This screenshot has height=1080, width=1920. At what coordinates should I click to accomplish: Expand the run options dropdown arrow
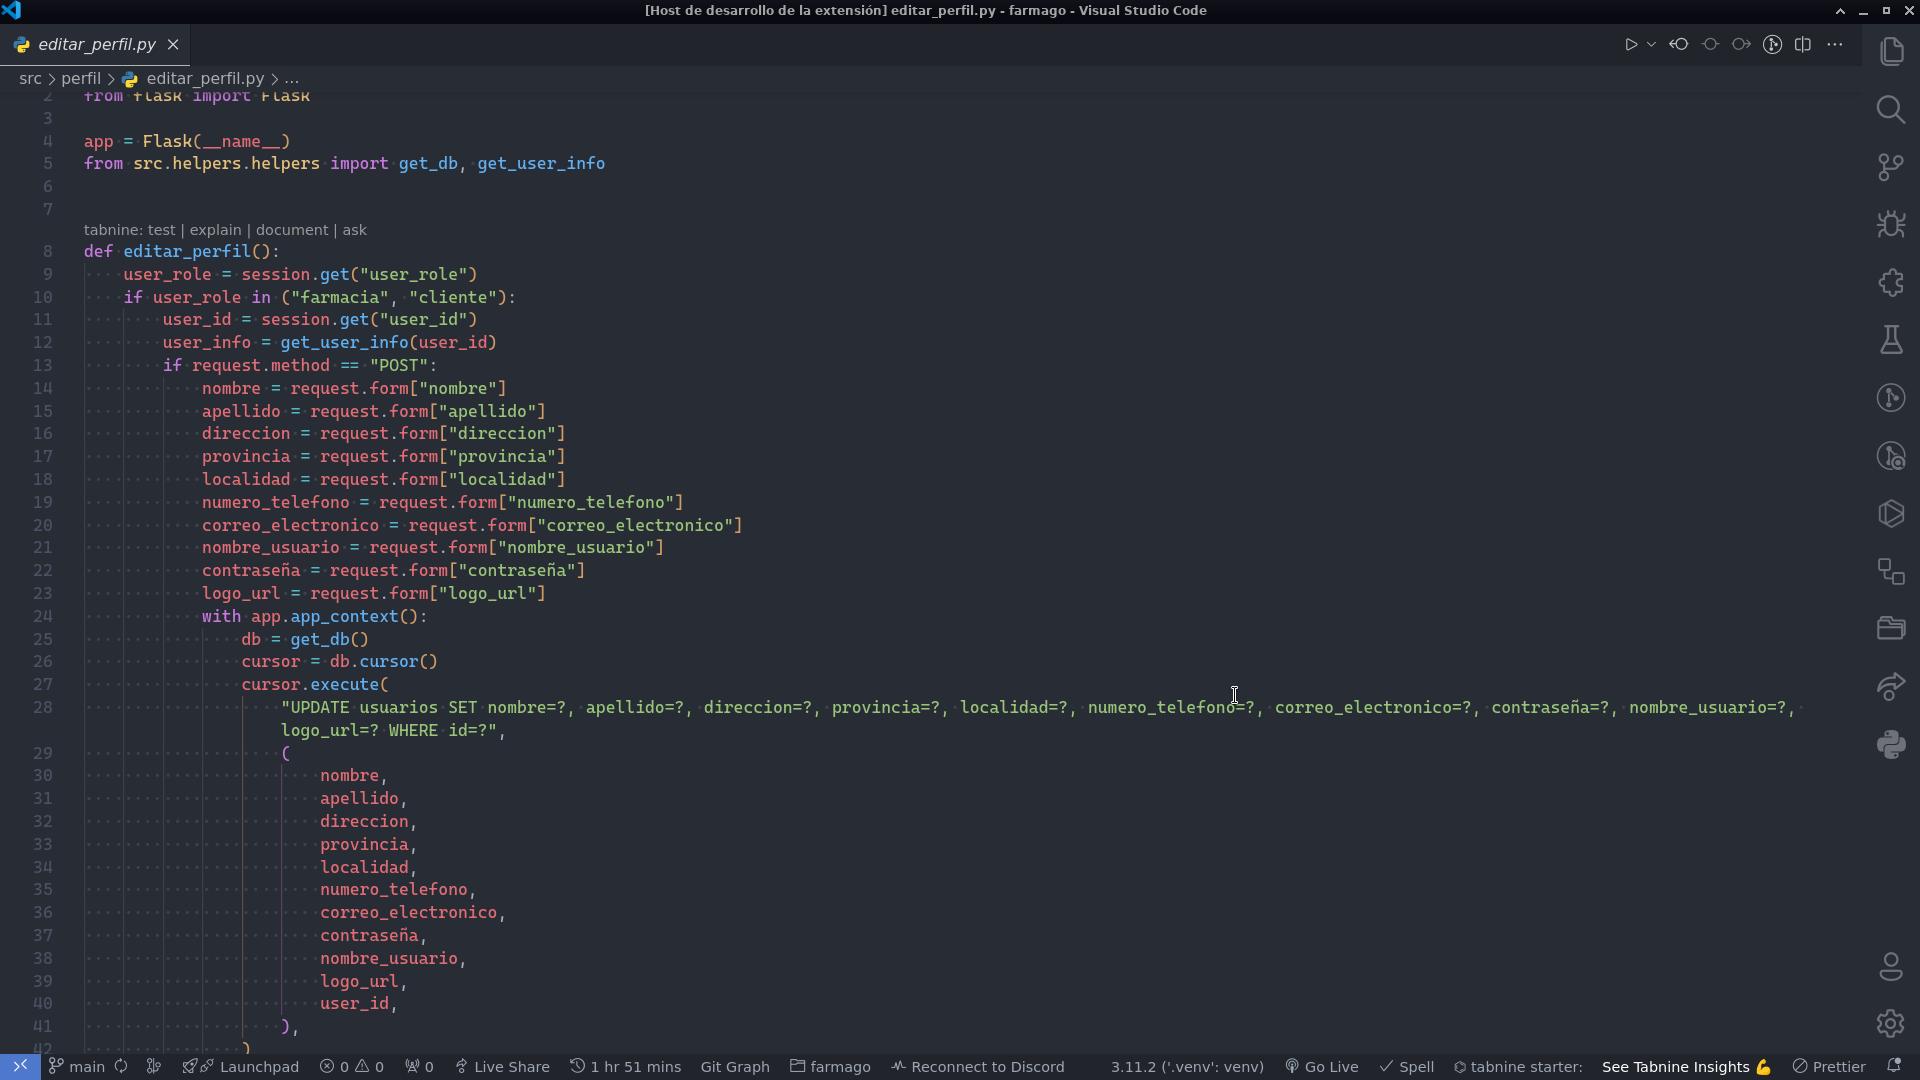pos(1651,45)
